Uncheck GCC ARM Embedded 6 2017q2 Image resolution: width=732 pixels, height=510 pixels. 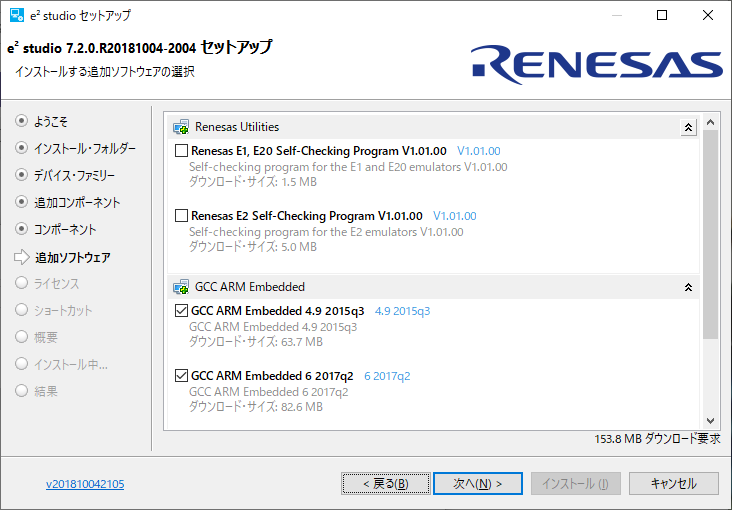pos(181,375)
